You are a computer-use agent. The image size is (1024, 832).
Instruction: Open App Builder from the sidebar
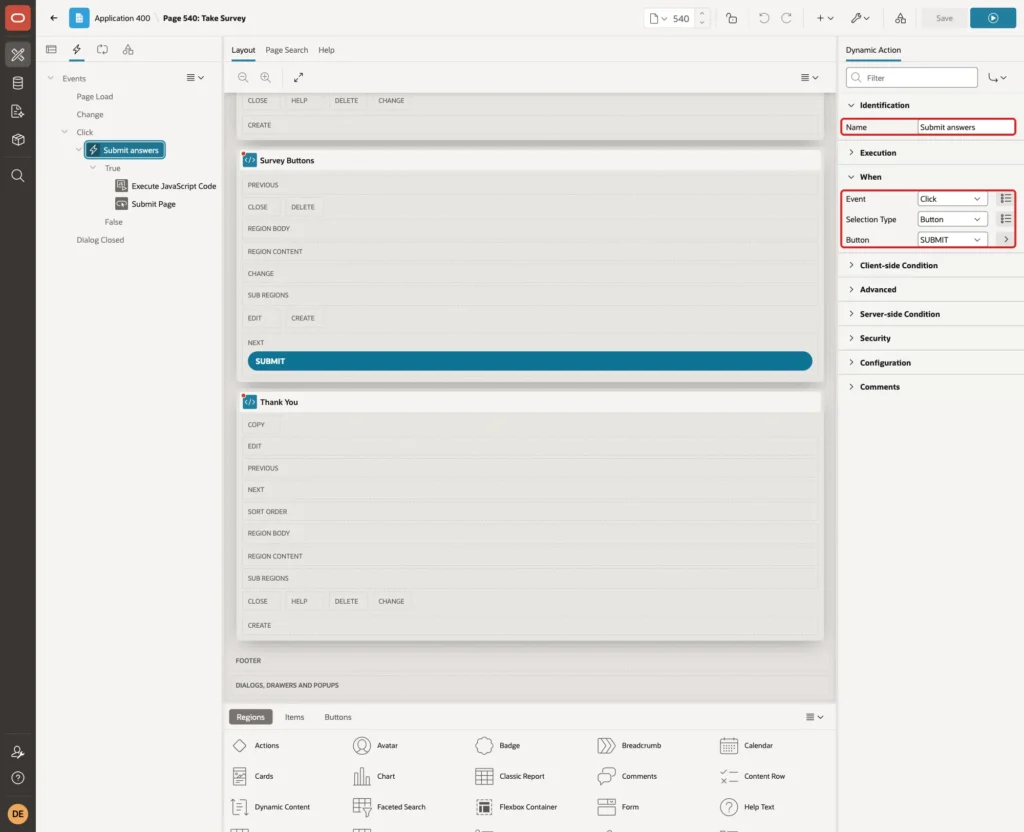[x=18, y=55]
